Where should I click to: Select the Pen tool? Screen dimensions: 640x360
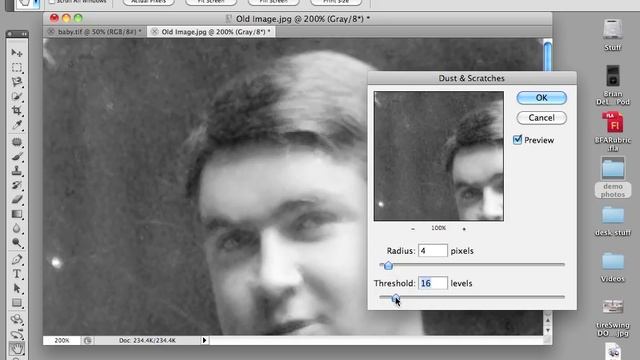(x=17, y=260)
